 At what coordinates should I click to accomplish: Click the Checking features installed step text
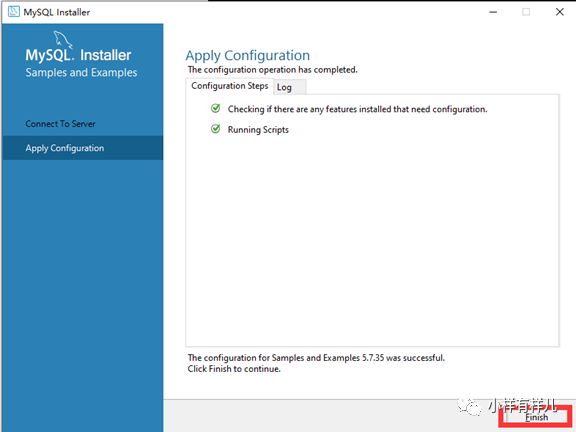[x=357, y=109]
